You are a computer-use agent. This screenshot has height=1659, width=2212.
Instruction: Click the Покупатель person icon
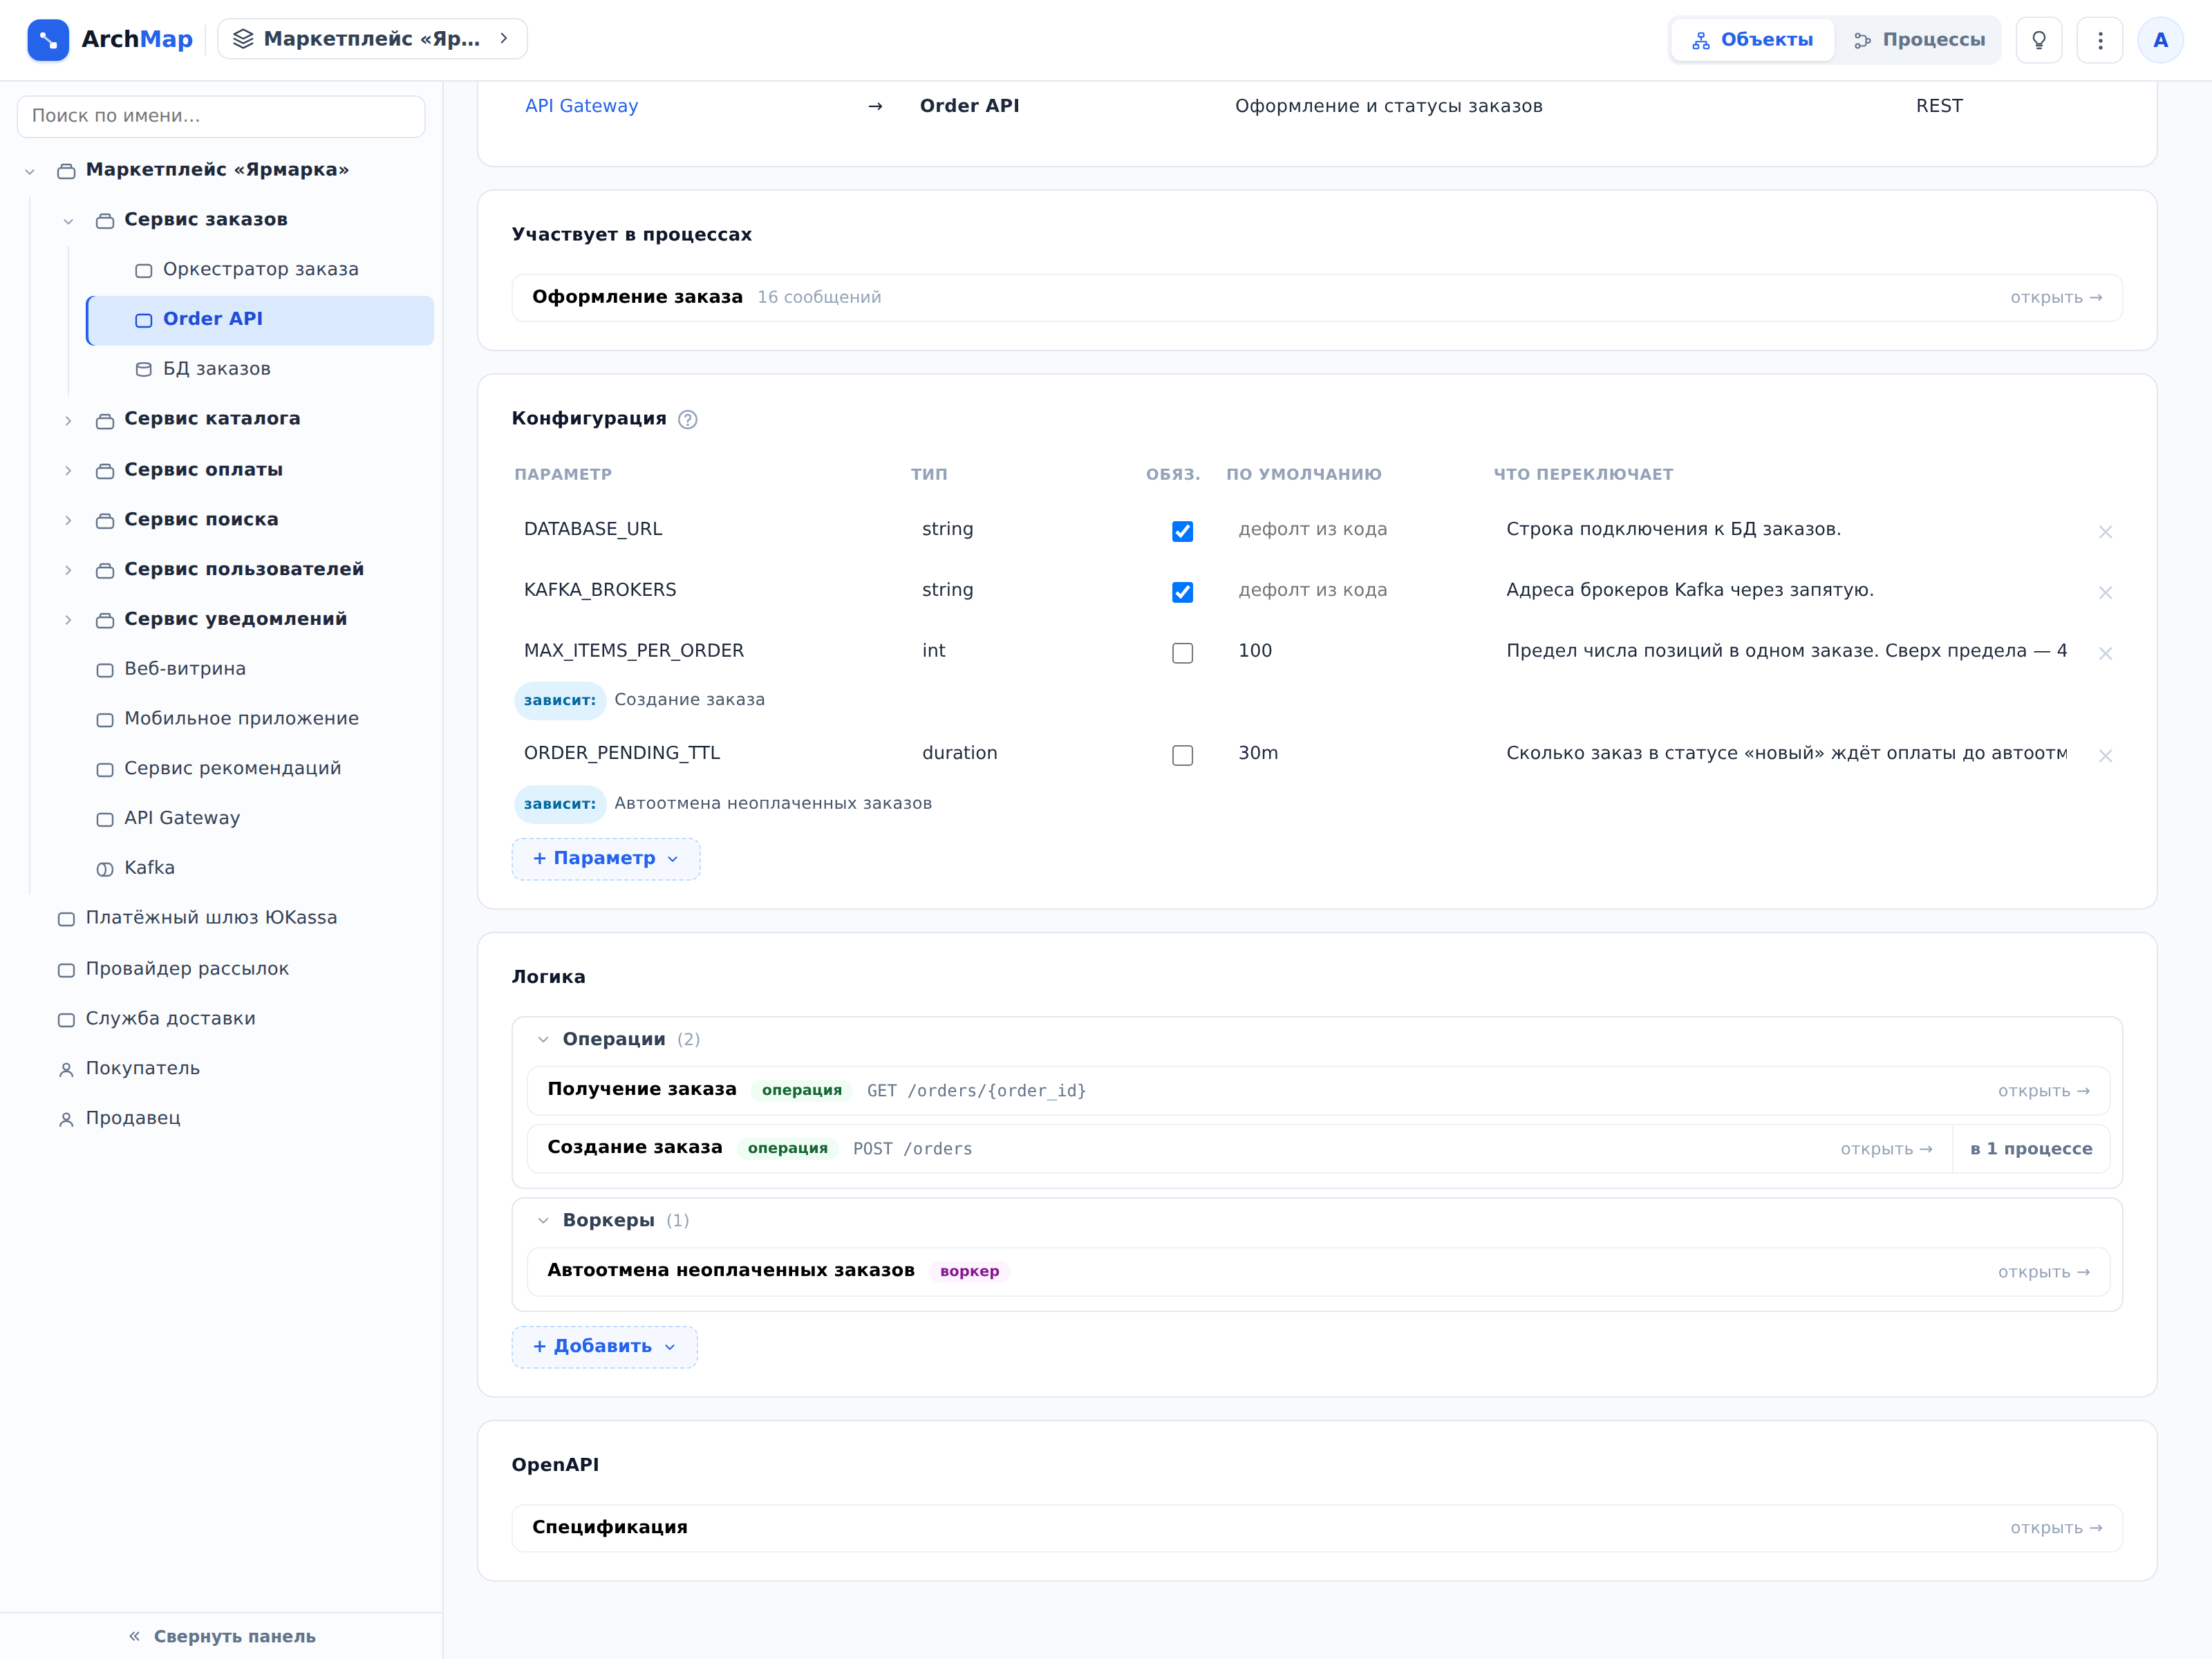click(x=66, y=1070)
